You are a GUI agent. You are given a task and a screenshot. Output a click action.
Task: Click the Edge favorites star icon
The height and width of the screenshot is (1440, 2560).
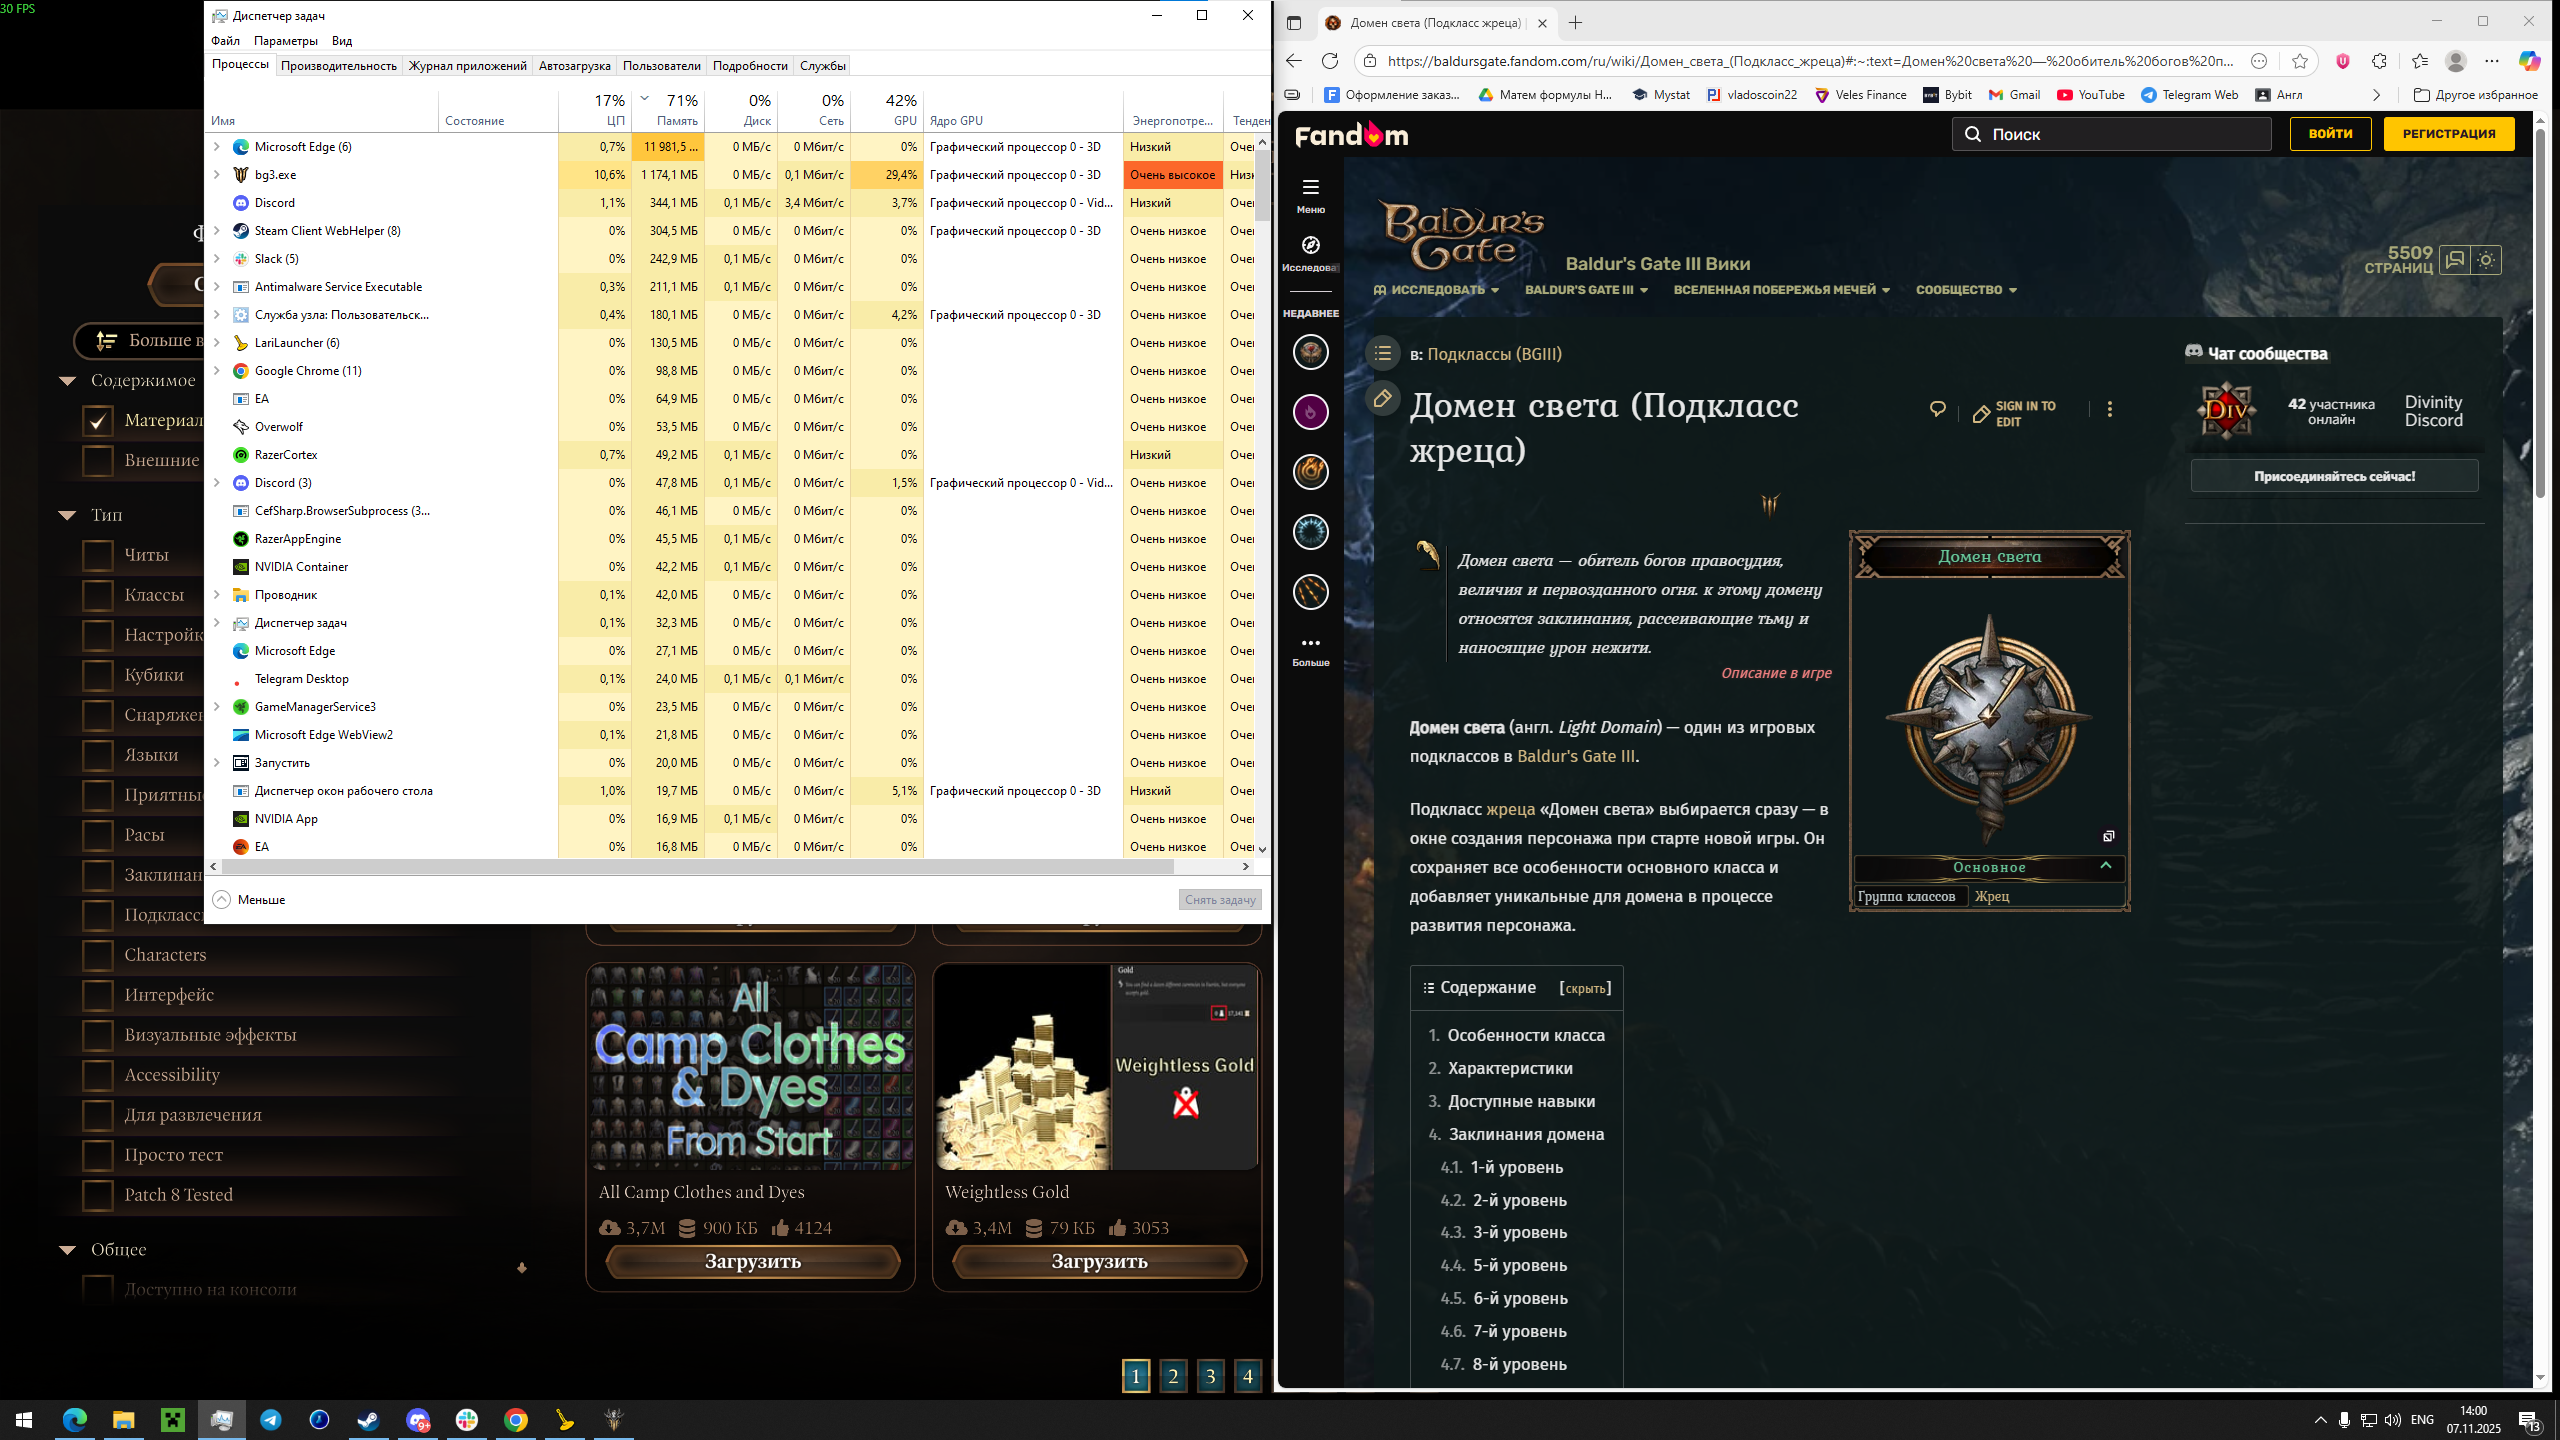click(x=2300, y=61)
